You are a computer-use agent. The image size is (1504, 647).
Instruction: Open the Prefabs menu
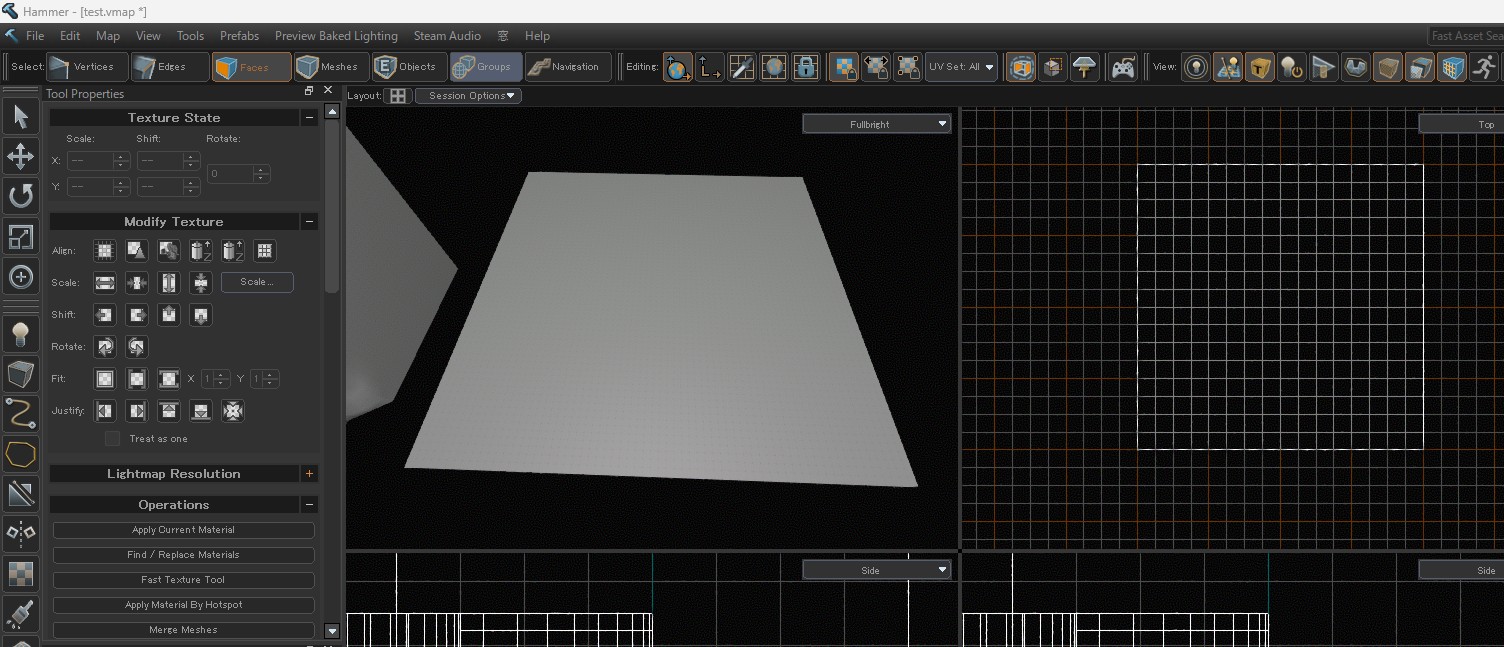(x=239, y=36)
